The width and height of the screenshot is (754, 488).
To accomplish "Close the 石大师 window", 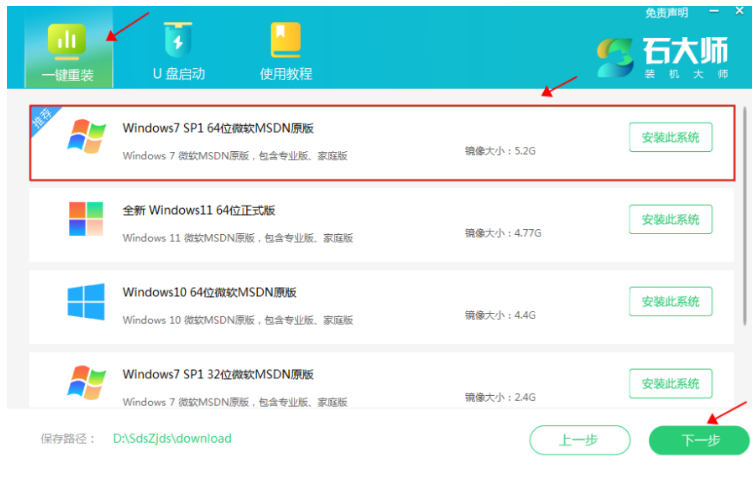I will pos(740,11).
